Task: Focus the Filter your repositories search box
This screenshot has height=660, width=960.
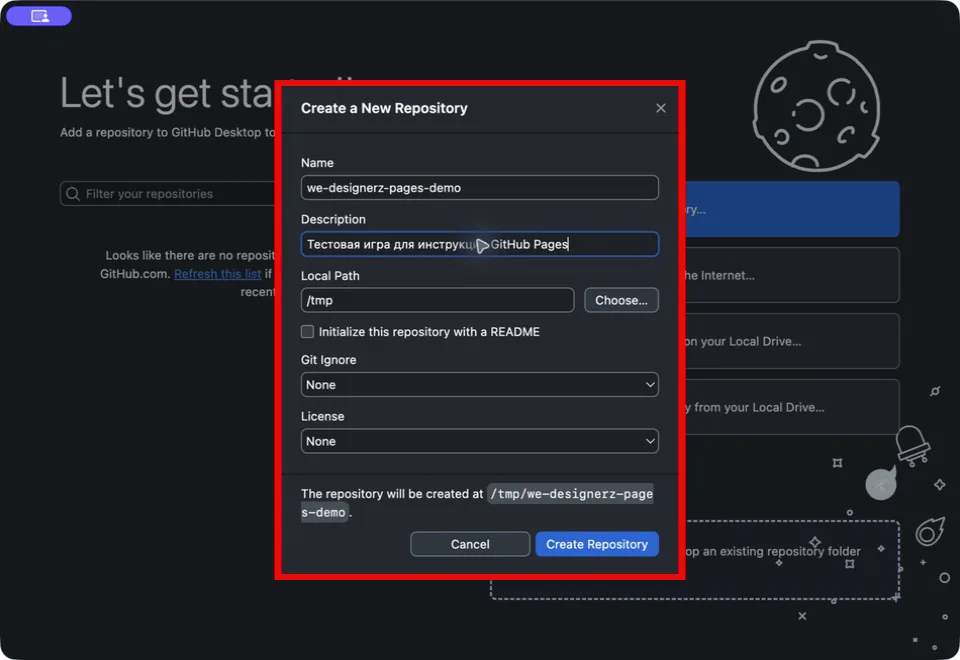Action: pyautogui.click(x=168, y=194)
